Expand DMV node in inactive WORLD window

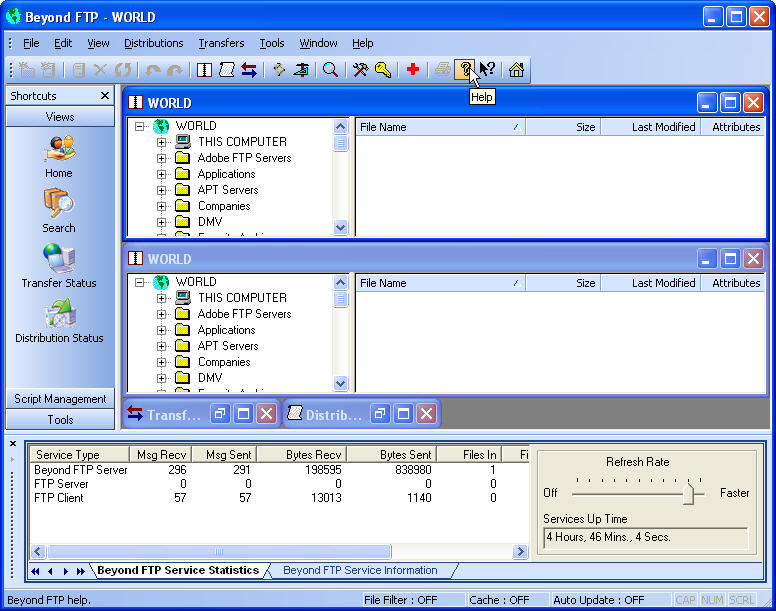click(x=161, y=378)
